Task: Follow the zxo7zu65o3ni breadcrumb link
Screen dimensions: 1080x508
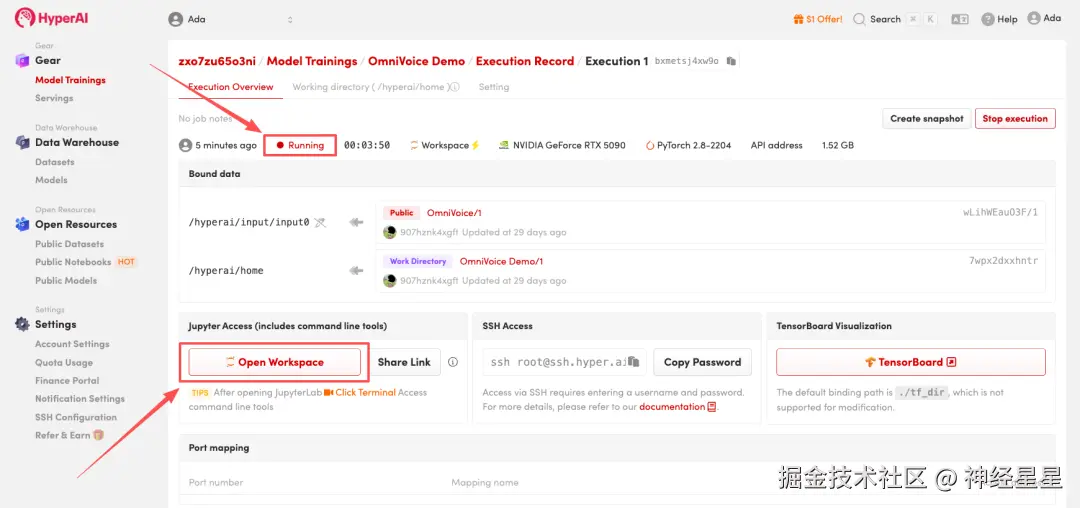Action: tap(217, 61)
